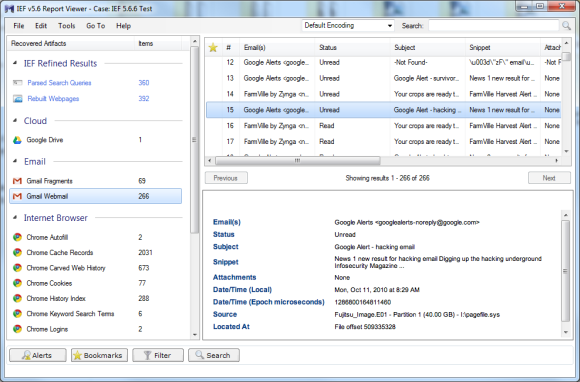Screen dimensions: 580x382
Task: Click the details pane vertical scrollbar thumb
Action: tap(565, 271)
